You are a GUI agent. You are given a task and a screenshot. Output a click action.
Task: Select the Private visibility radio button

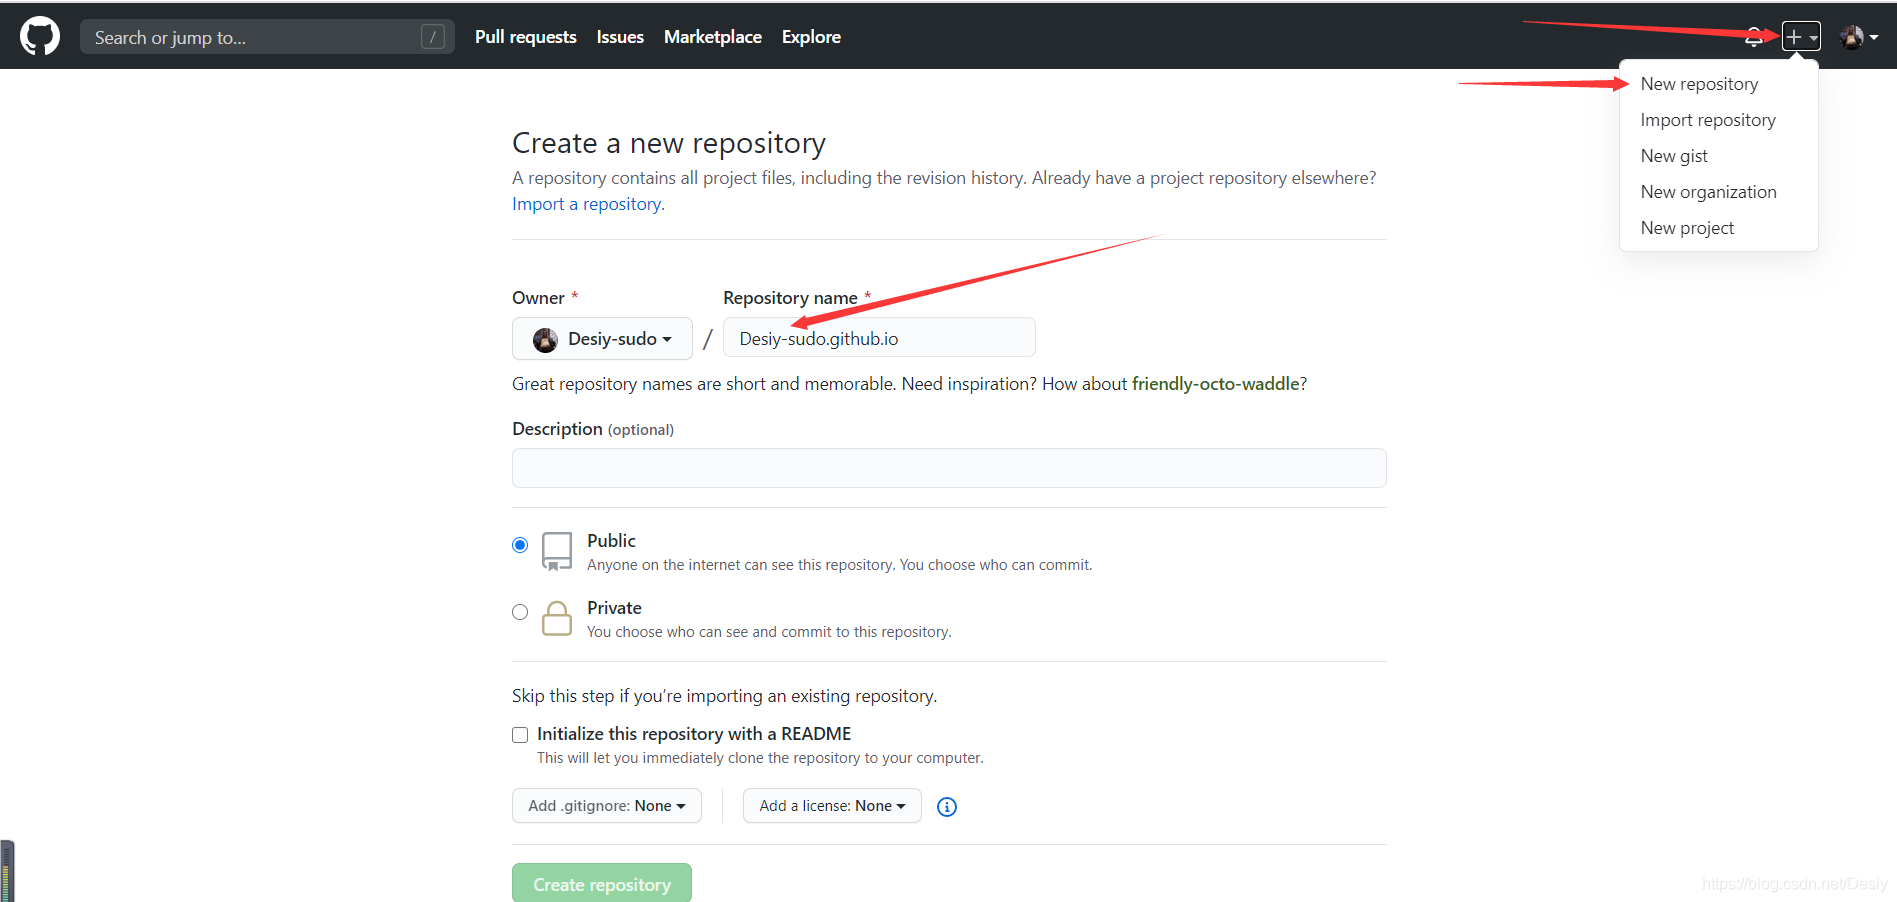520,612
